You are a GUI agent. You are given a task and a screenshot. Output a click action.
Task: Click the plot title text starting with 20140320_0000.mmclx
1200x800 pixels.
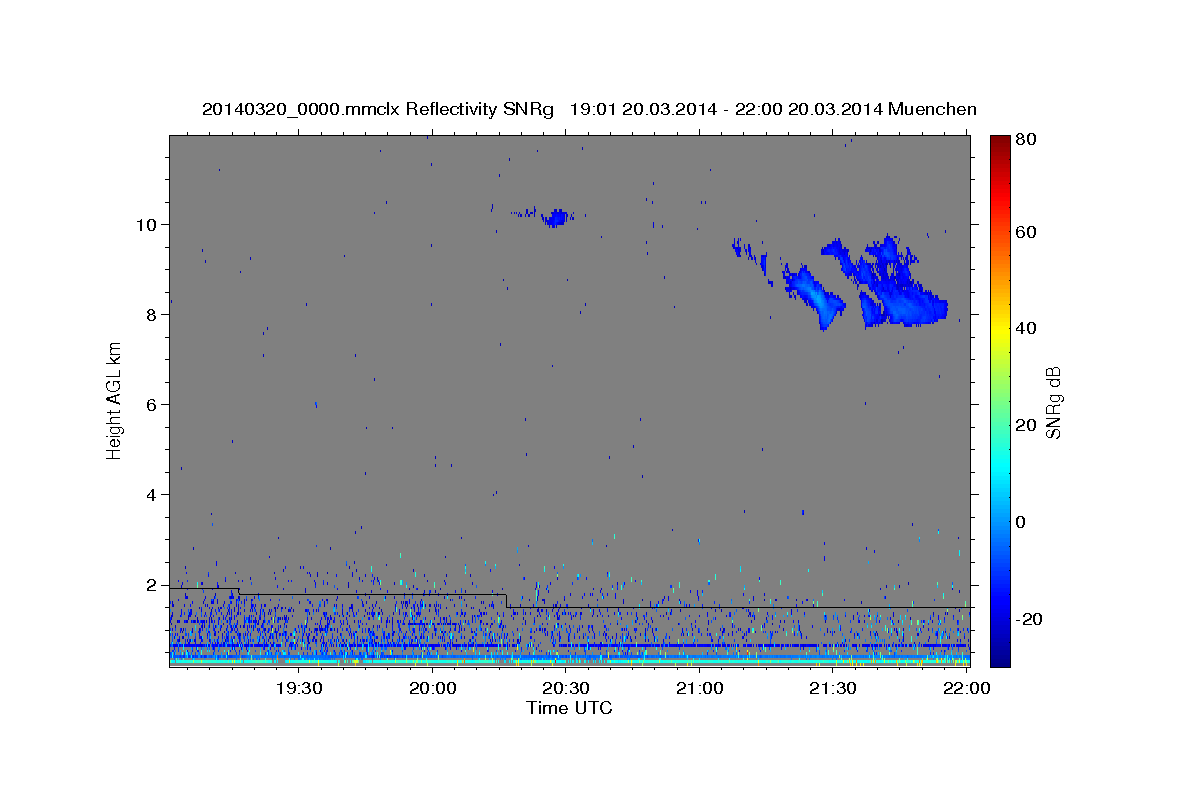pos(589,109)
